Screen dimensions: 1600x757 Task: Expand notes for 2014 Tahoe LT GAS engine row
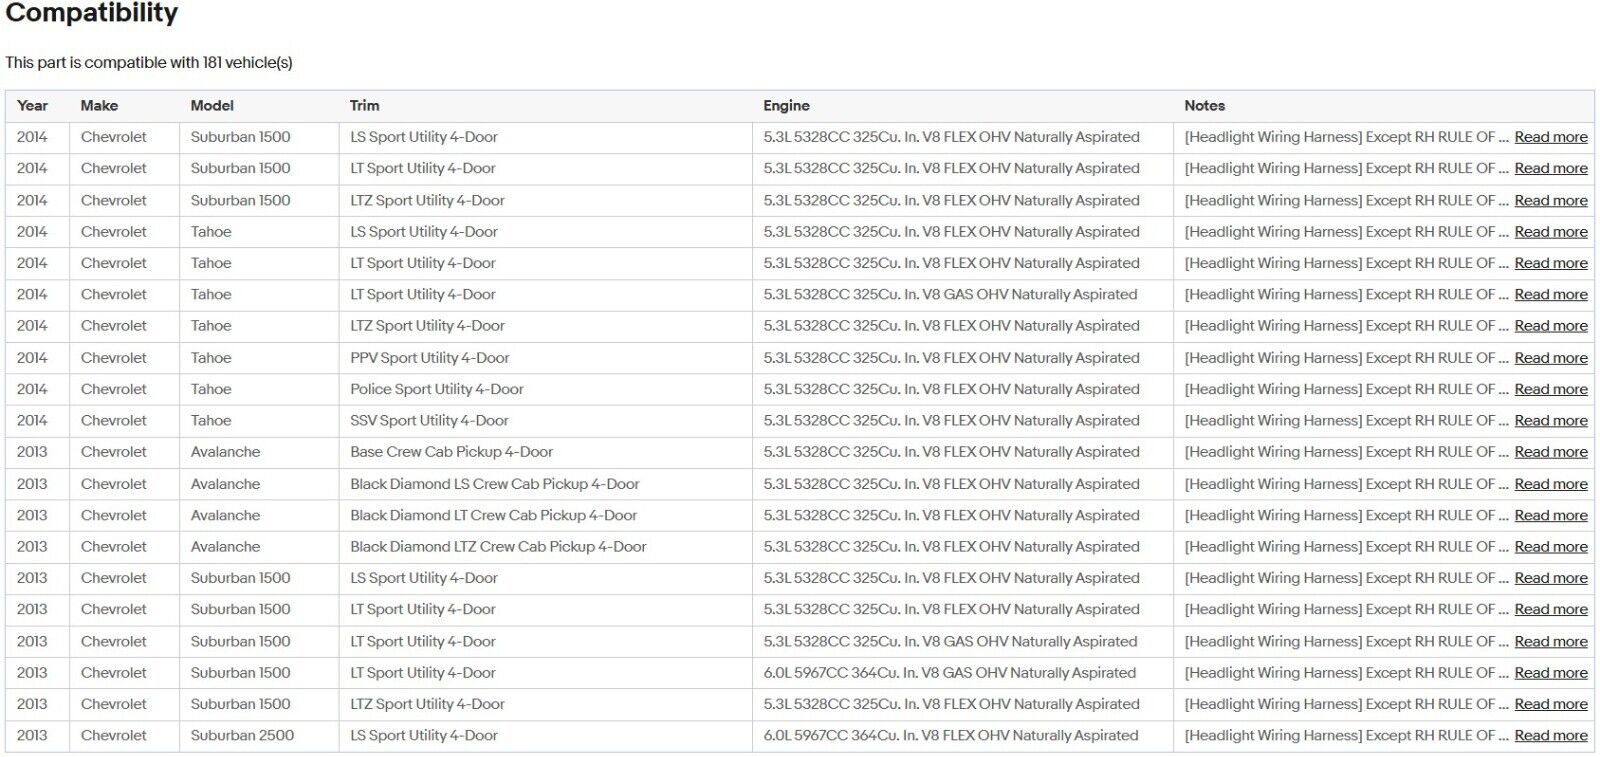tap(1550, 294)
